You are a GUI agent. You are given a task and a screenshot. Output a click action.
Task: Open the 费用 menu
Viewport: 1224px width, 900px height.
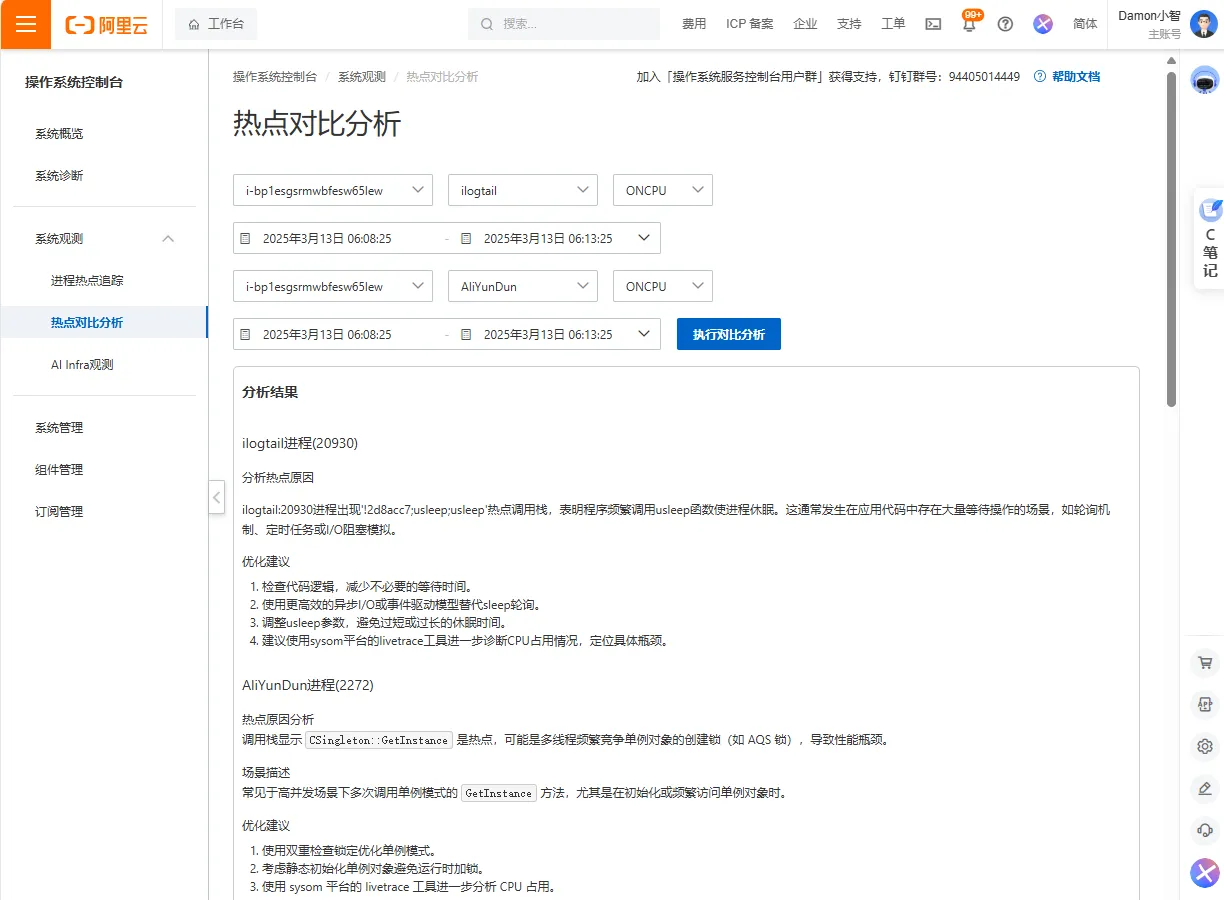click(x=694, y=24)
